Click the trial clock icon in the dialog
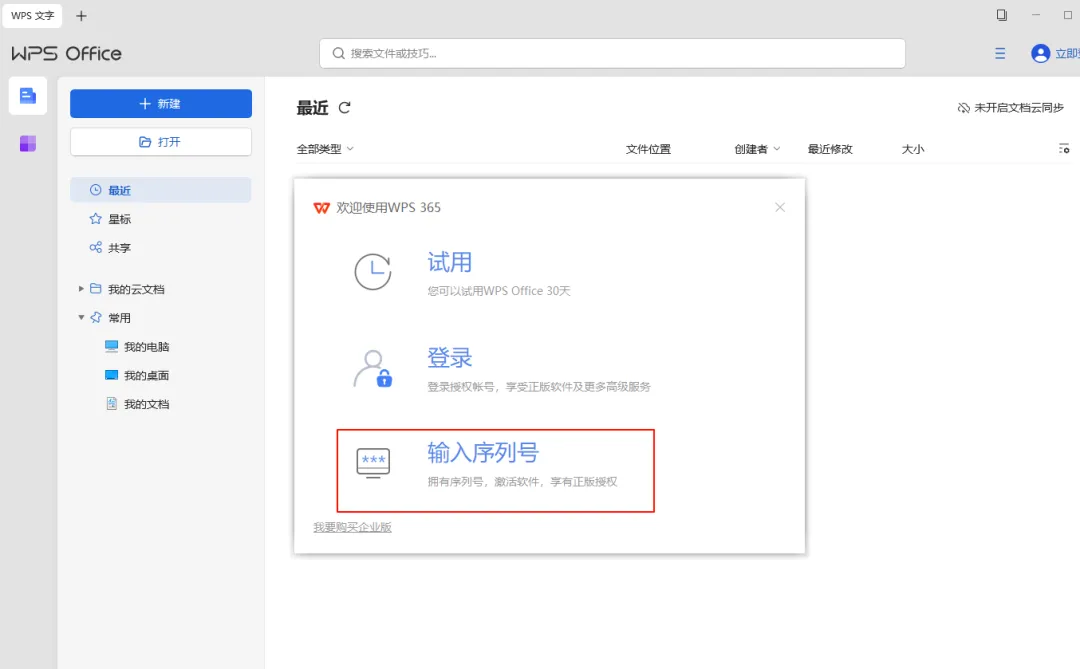The height and width of the screenshot is (669, 1080). 373,271
